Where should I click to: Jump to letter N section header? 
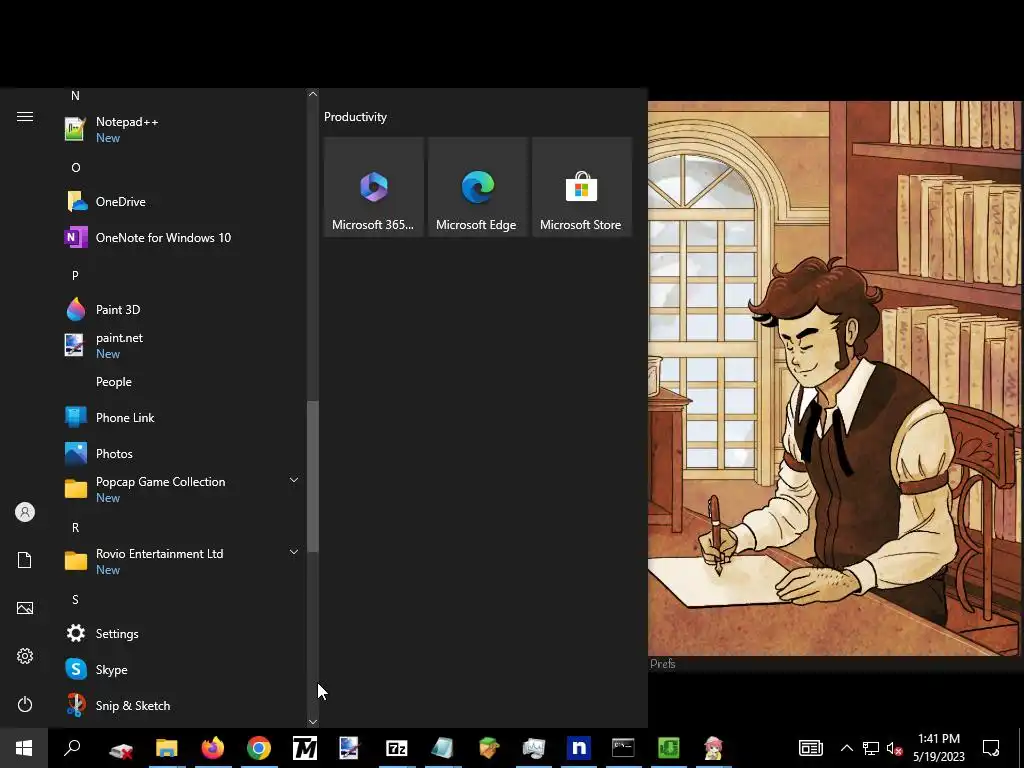[75, 96]
